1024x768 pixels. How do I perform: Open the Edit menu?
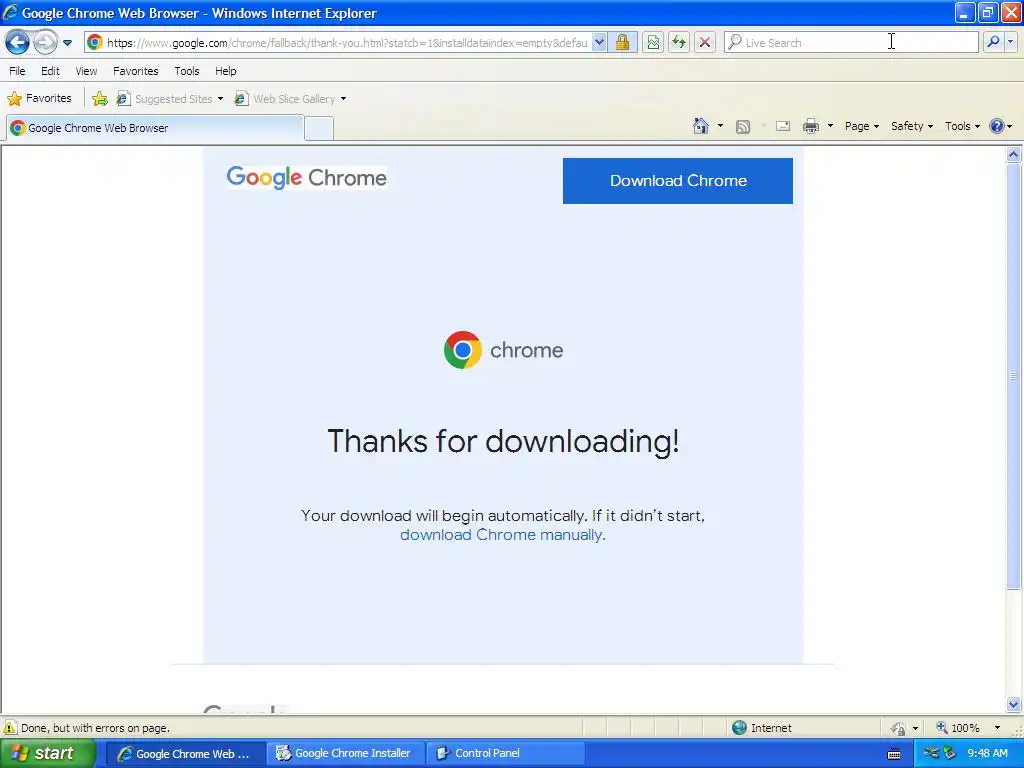coord(50,71)
